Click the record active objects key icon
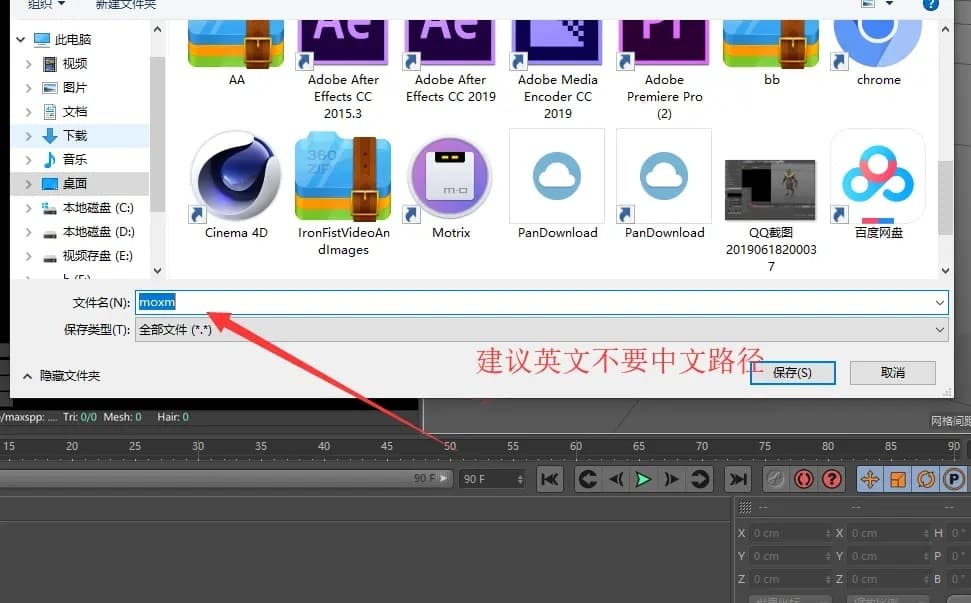 click(775, 479)
